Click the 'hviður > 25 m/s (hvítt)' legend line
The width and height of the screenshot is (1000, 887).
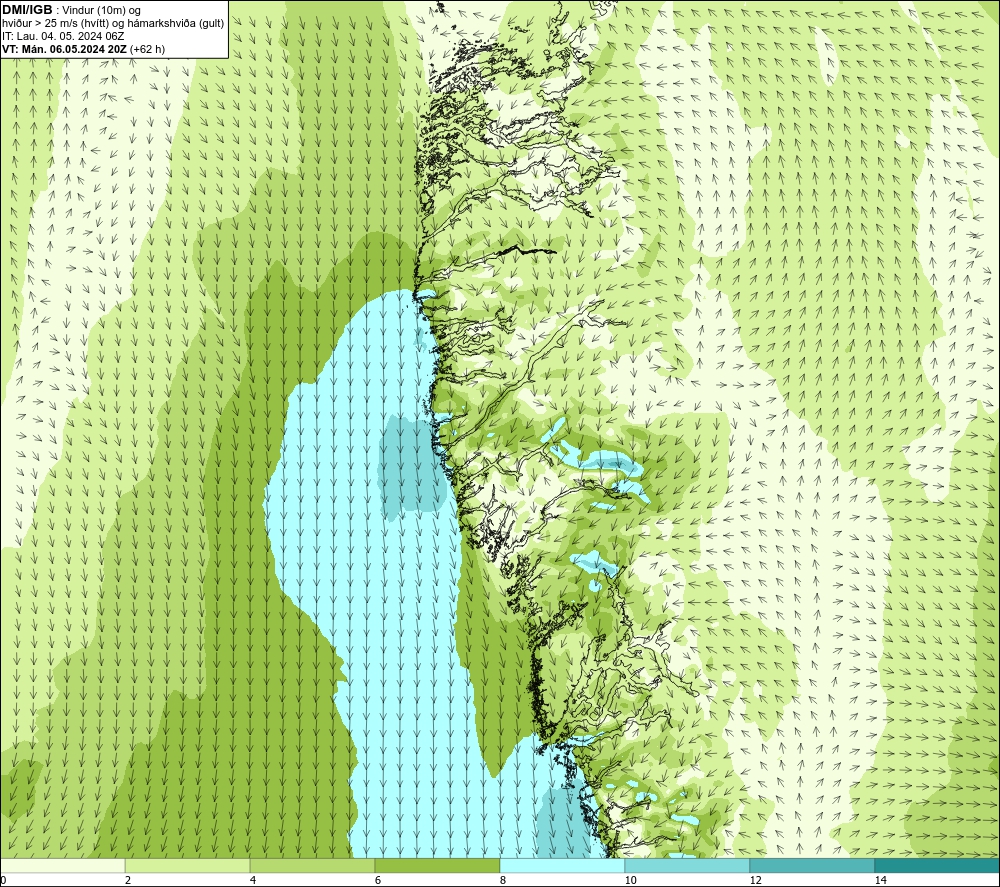(x=113, y=24)
